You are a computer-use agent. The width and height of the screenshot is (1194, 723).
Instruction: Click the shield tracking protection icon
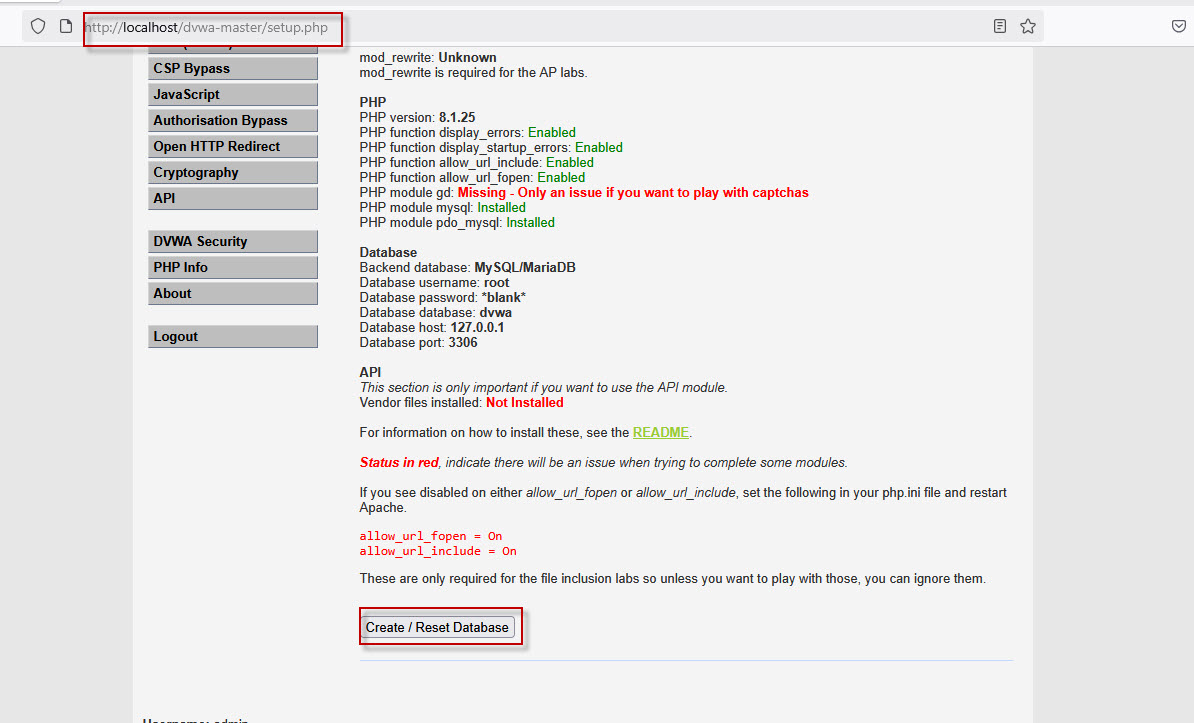pyautogui.click(x=38, y=27)
